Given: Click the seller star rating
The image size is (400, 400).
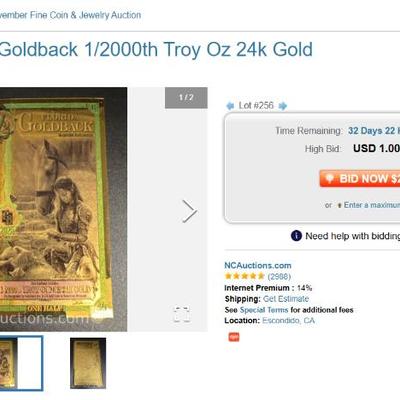Looking at the screenshot, I should pos(244,276).
